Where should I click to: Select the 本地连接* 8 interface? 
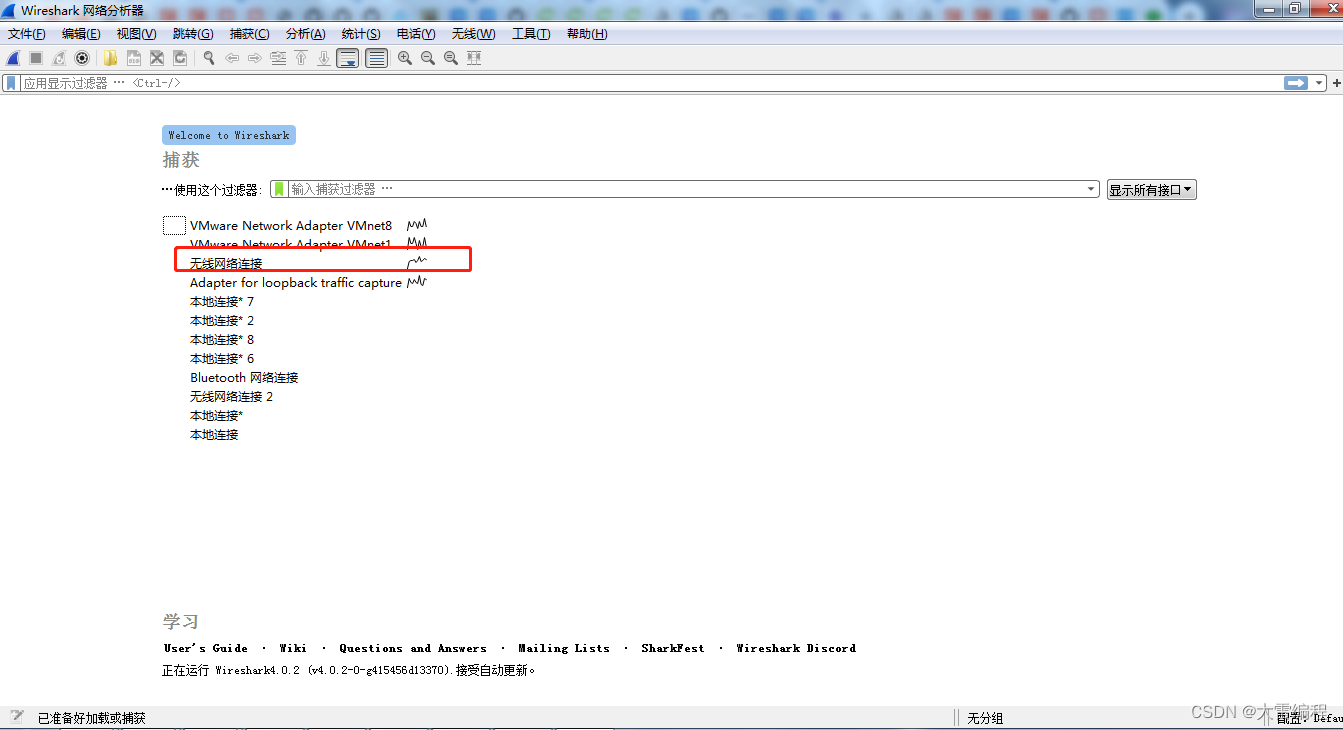(222, 340)
